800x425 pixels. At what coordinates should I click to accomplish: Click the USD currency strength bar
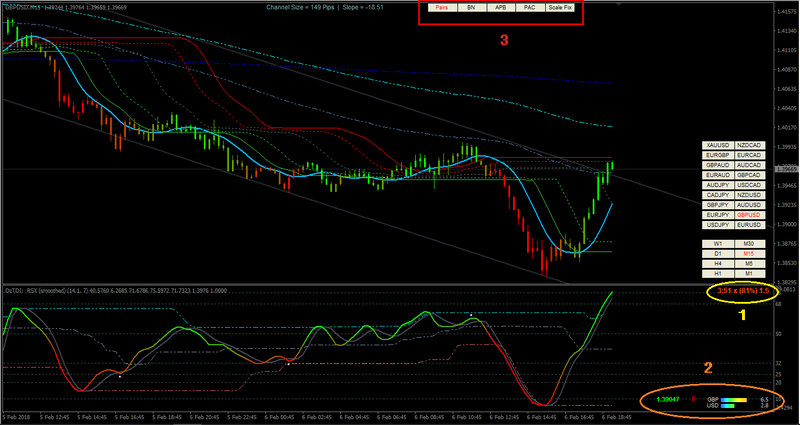click(728, 406)
